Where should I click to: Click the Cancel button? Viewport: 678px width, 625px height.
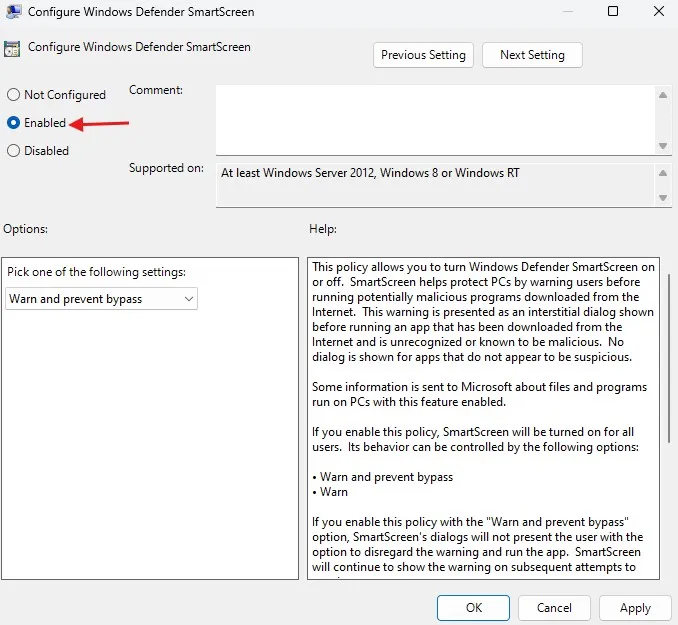[554, 608]
